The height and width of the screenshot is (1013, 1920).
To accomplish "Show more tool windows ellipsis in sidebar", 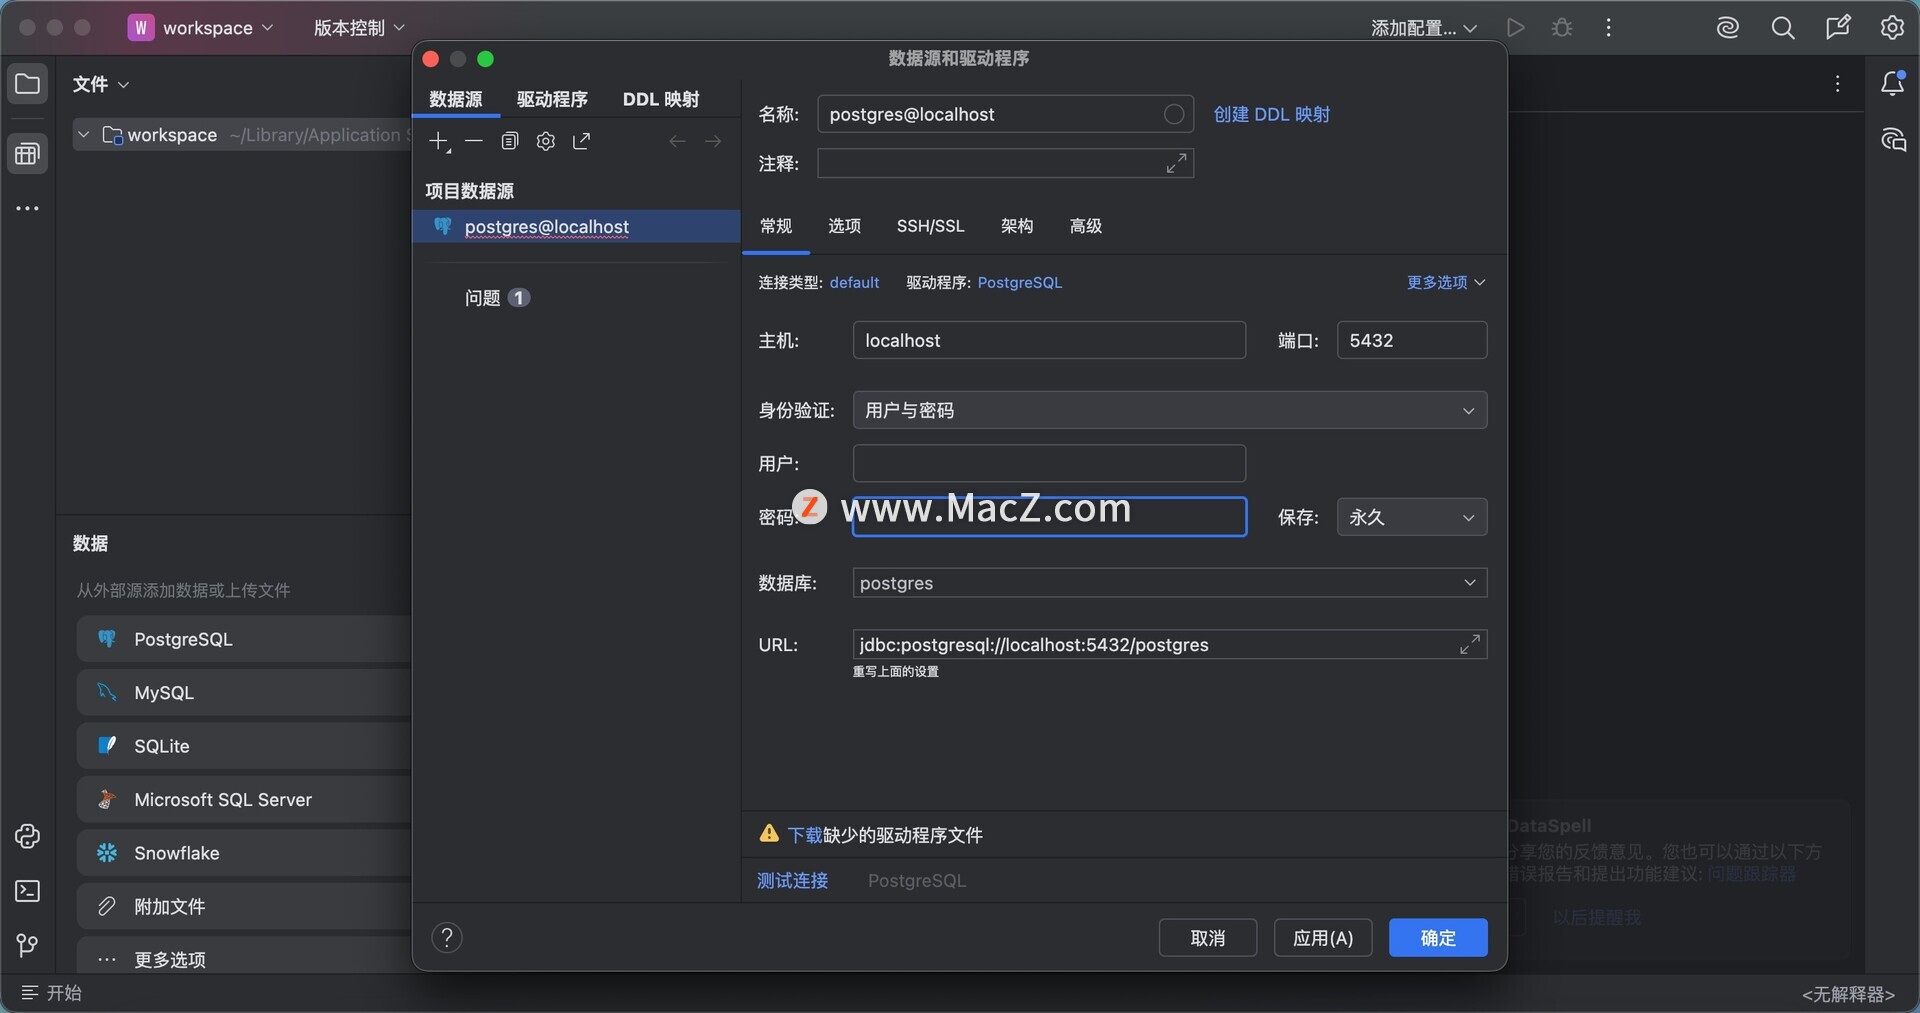I will [28, 209].
